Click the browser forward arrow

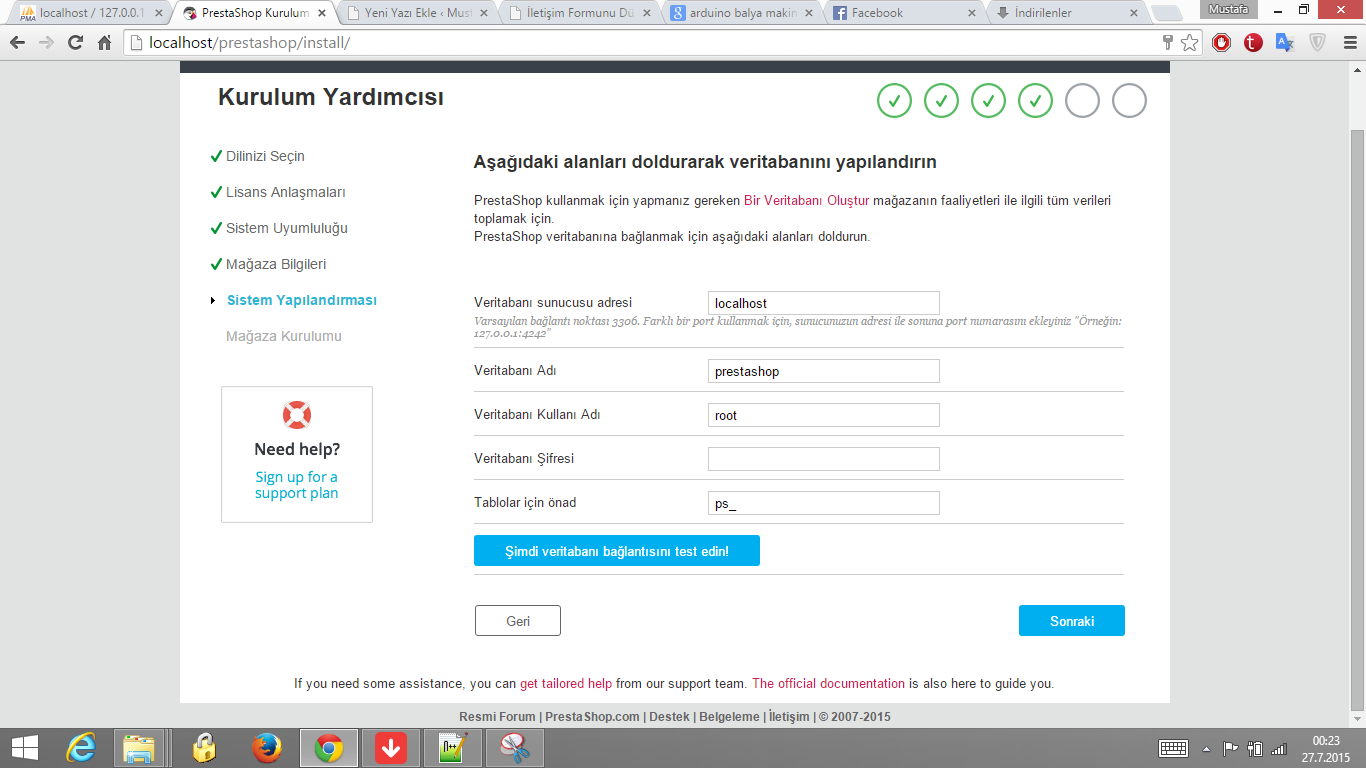click(46, 43)
